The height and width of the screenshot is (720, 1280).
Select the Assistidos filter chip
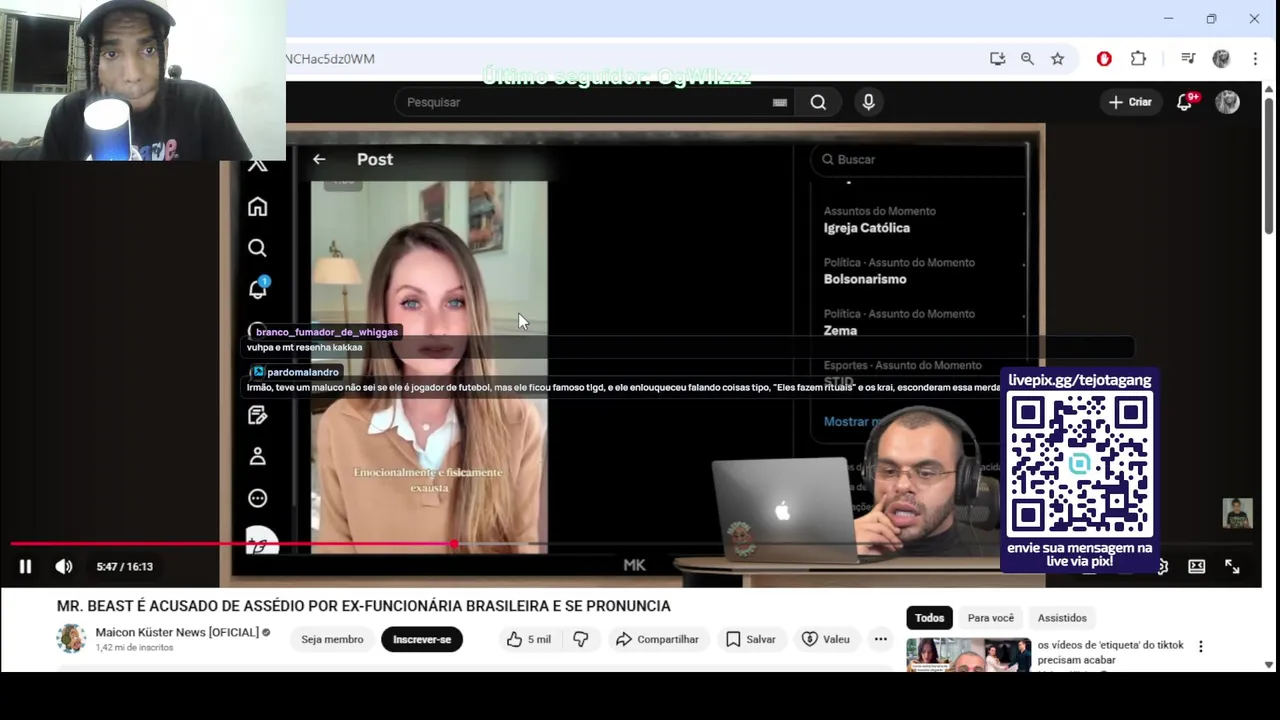[x=1062, y=618]
